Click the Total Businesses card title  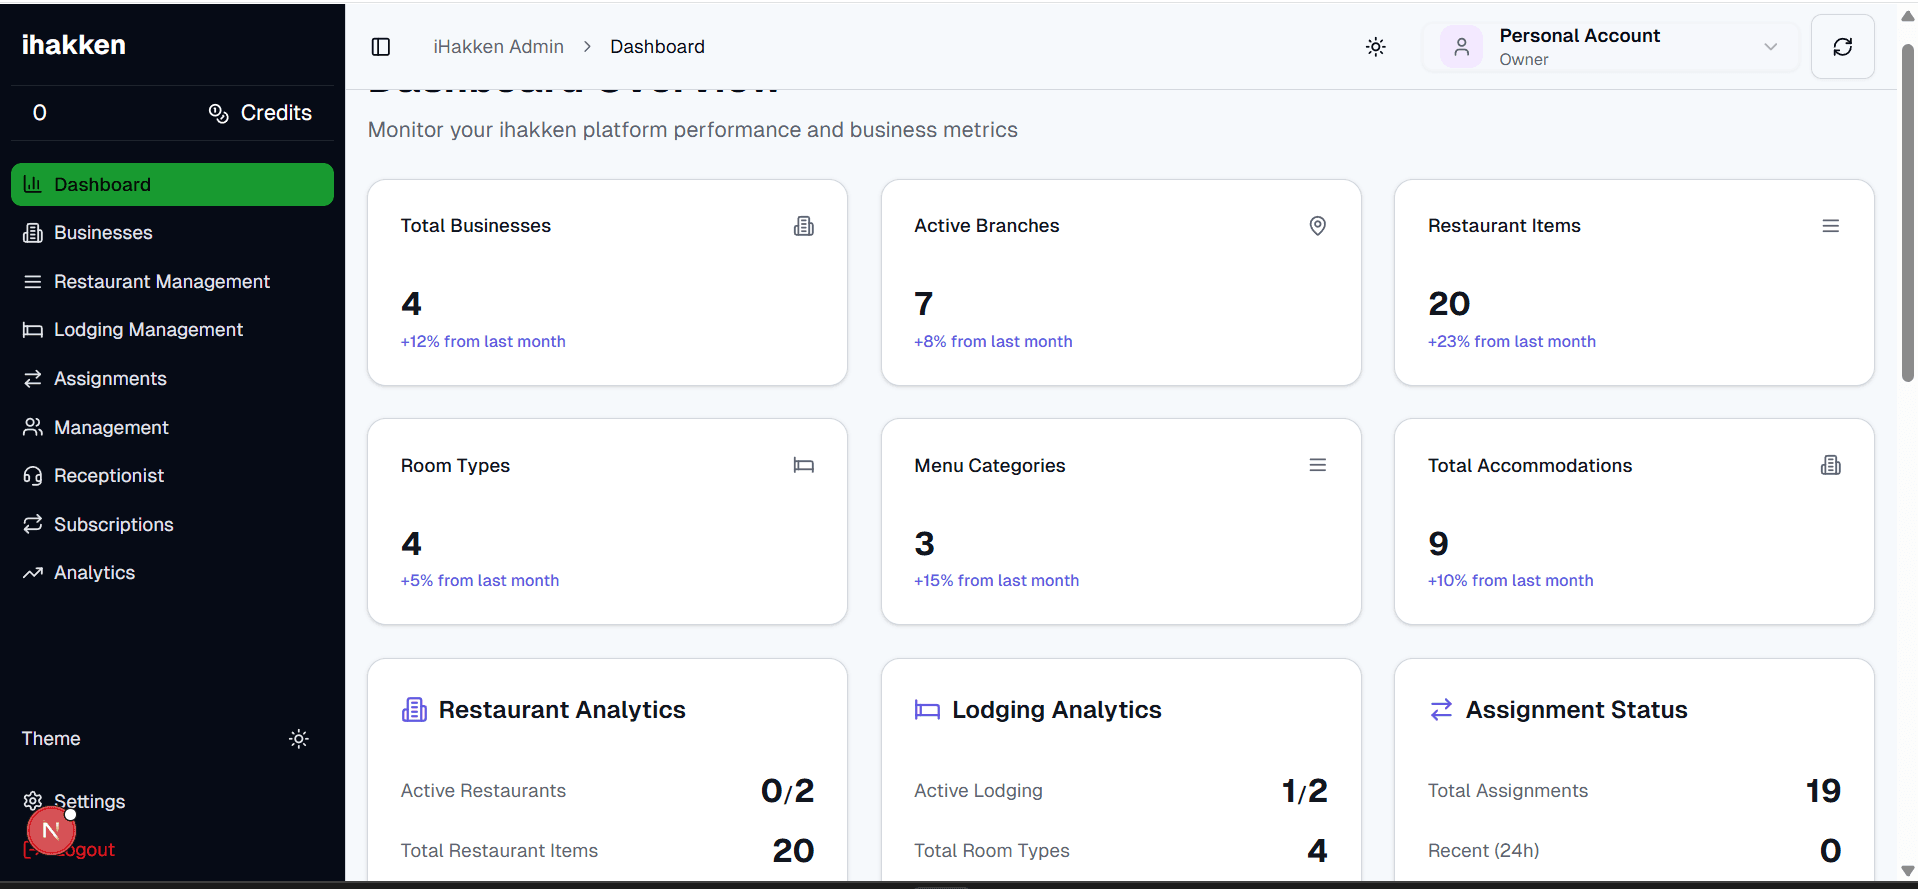476,226
